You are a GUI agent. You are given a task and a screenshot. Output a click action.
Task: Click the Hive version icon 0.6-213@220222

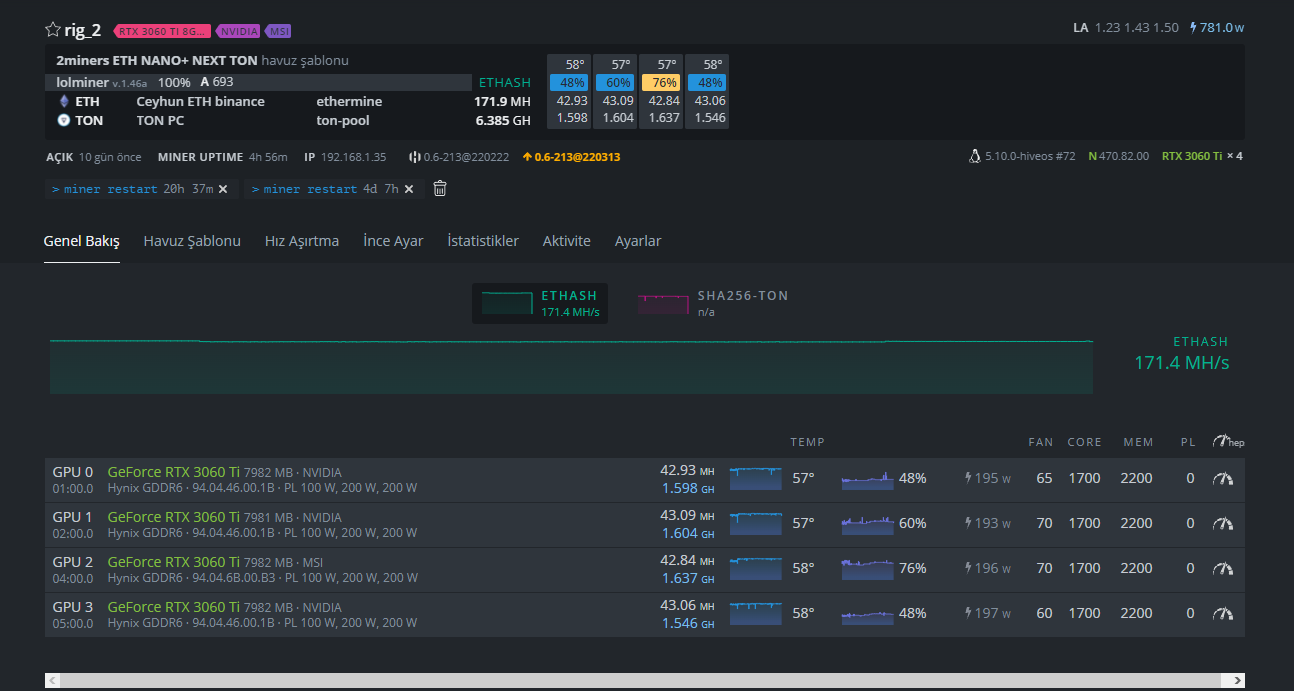click(x=415, y=157)
